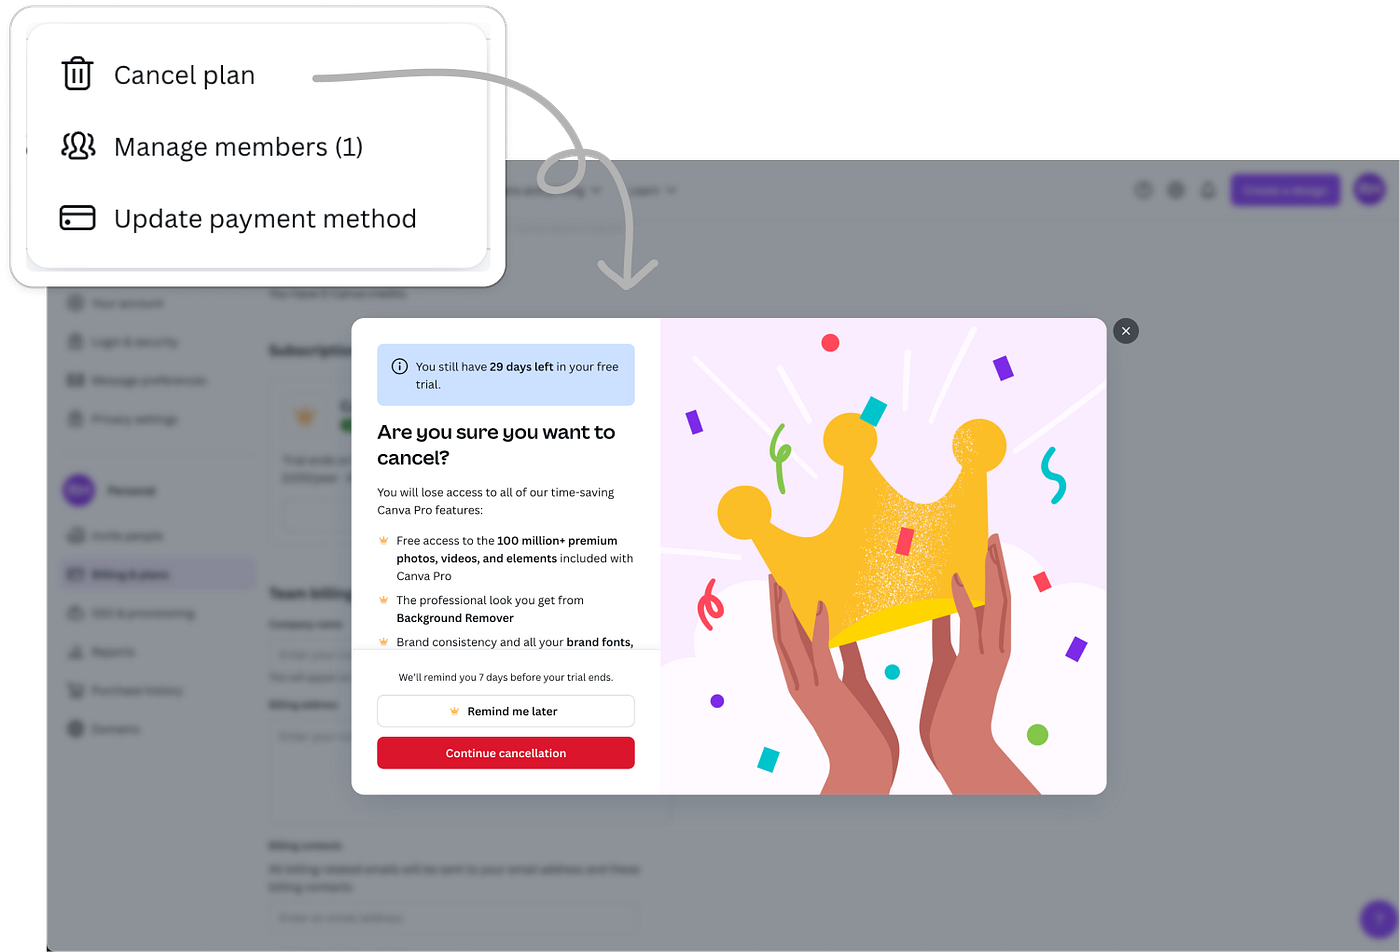Click the purple Create a design button
The width and height of the screenshot is (1400, 952).
tap(1285, 189)
